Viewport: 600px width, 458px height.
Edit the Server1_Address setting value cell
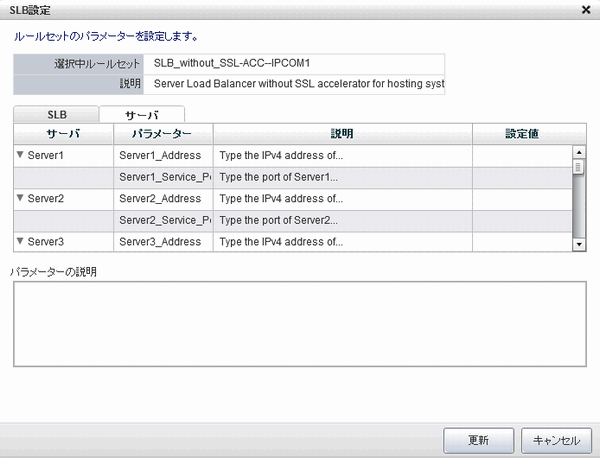522,156
